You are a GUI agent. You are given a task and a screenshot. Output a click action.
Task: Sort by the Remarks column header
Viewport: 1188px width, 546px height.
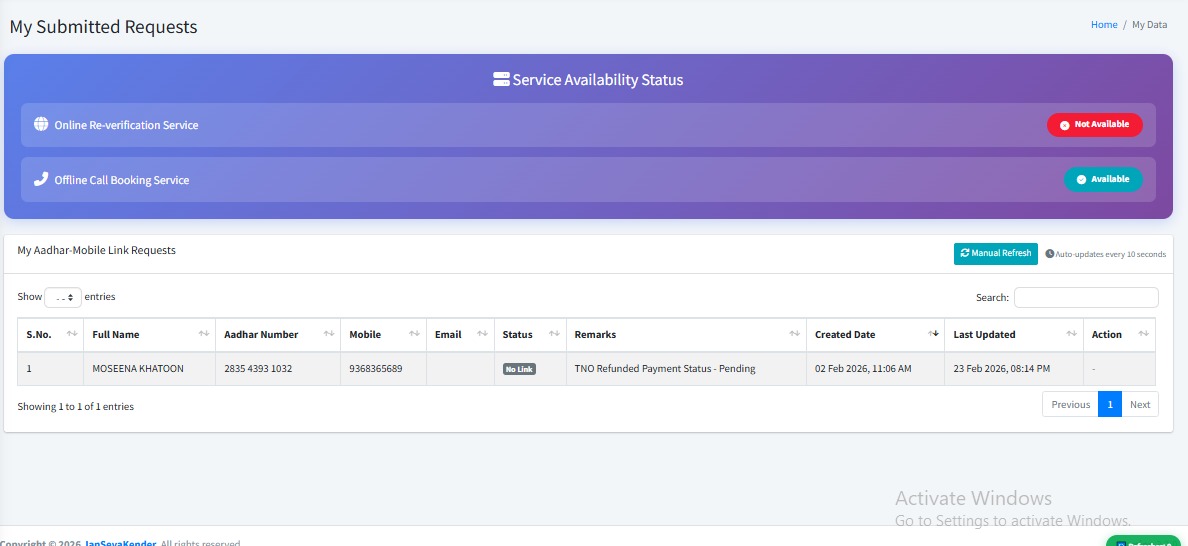click(x=595, y=334)
